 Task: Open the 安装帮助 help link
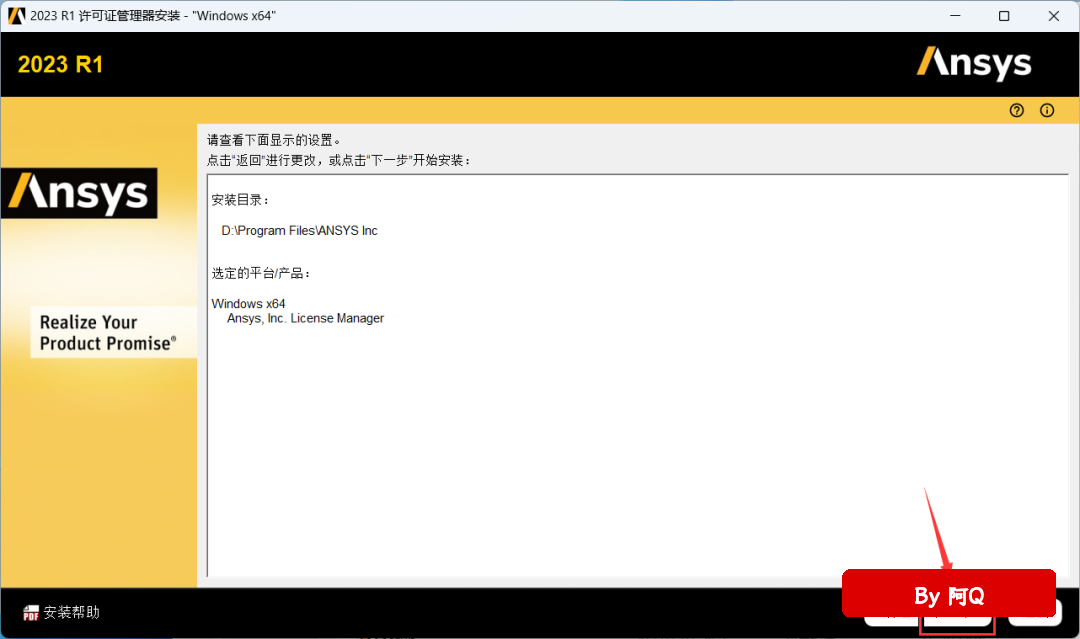(x=71, y=612)
